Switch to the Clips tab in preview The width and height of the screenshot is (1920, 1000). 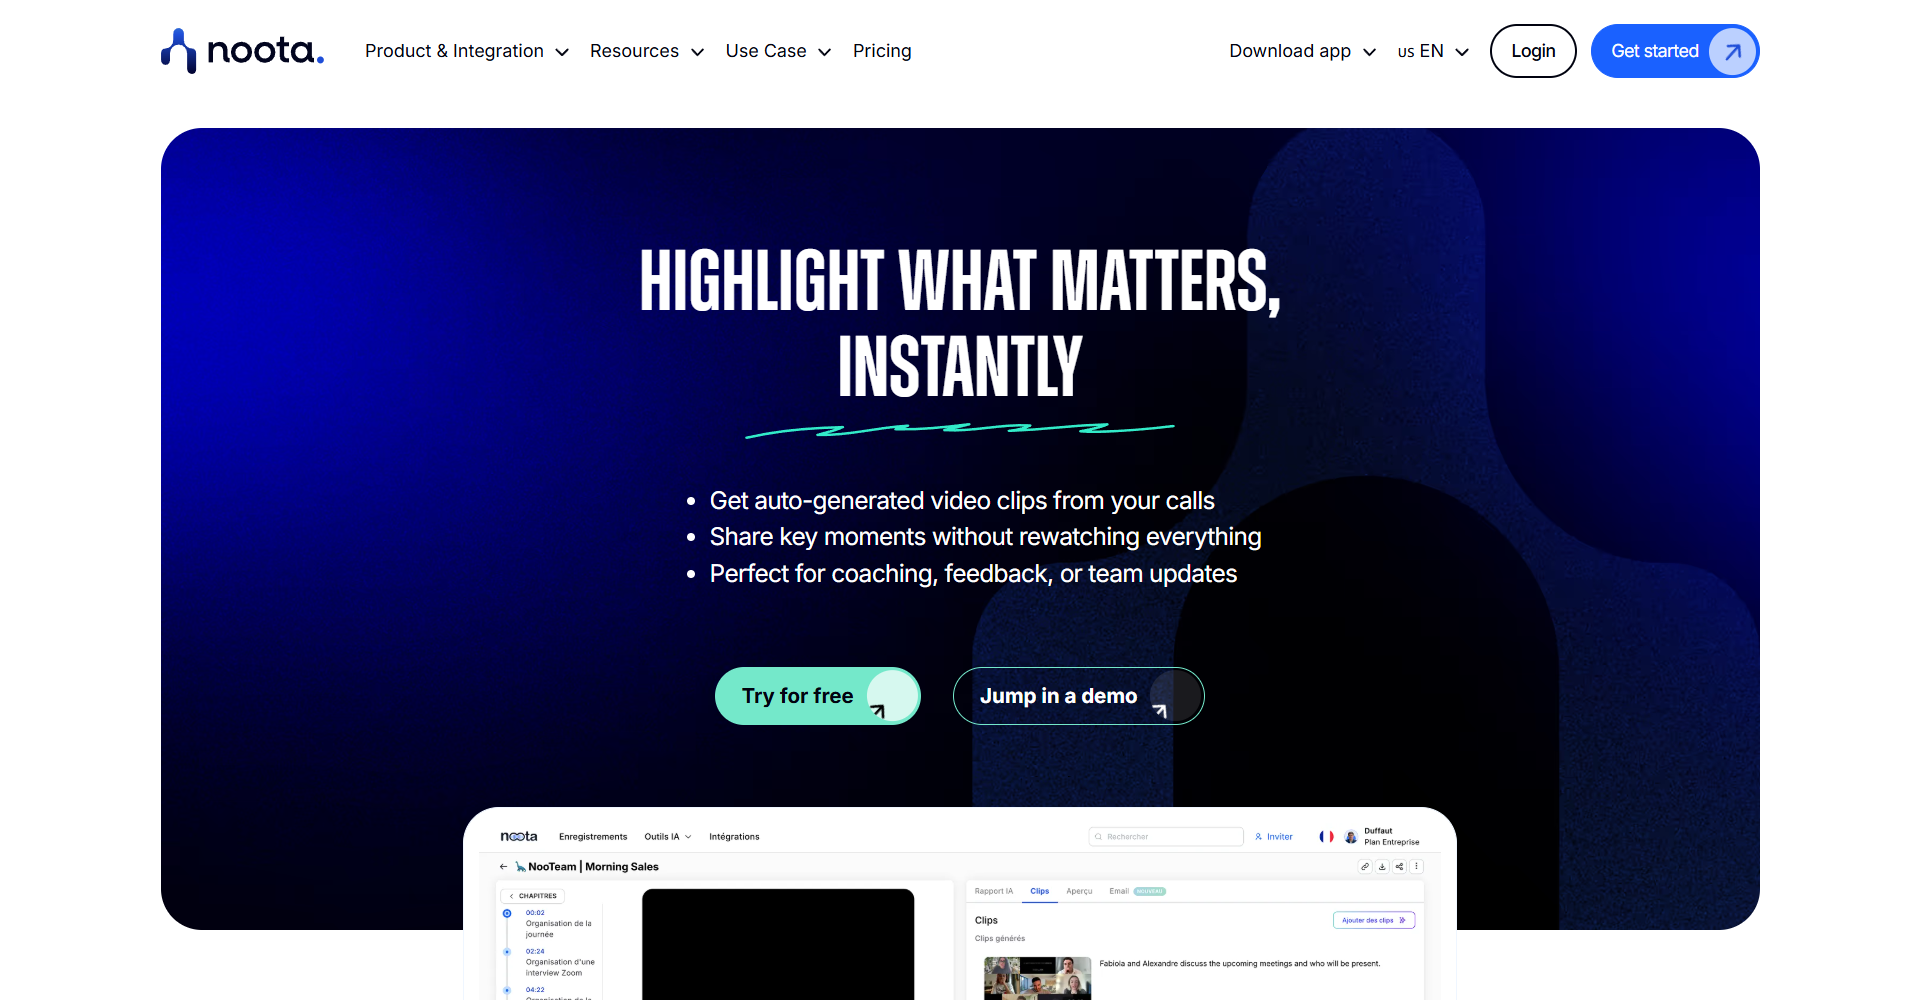point(1040,891)
